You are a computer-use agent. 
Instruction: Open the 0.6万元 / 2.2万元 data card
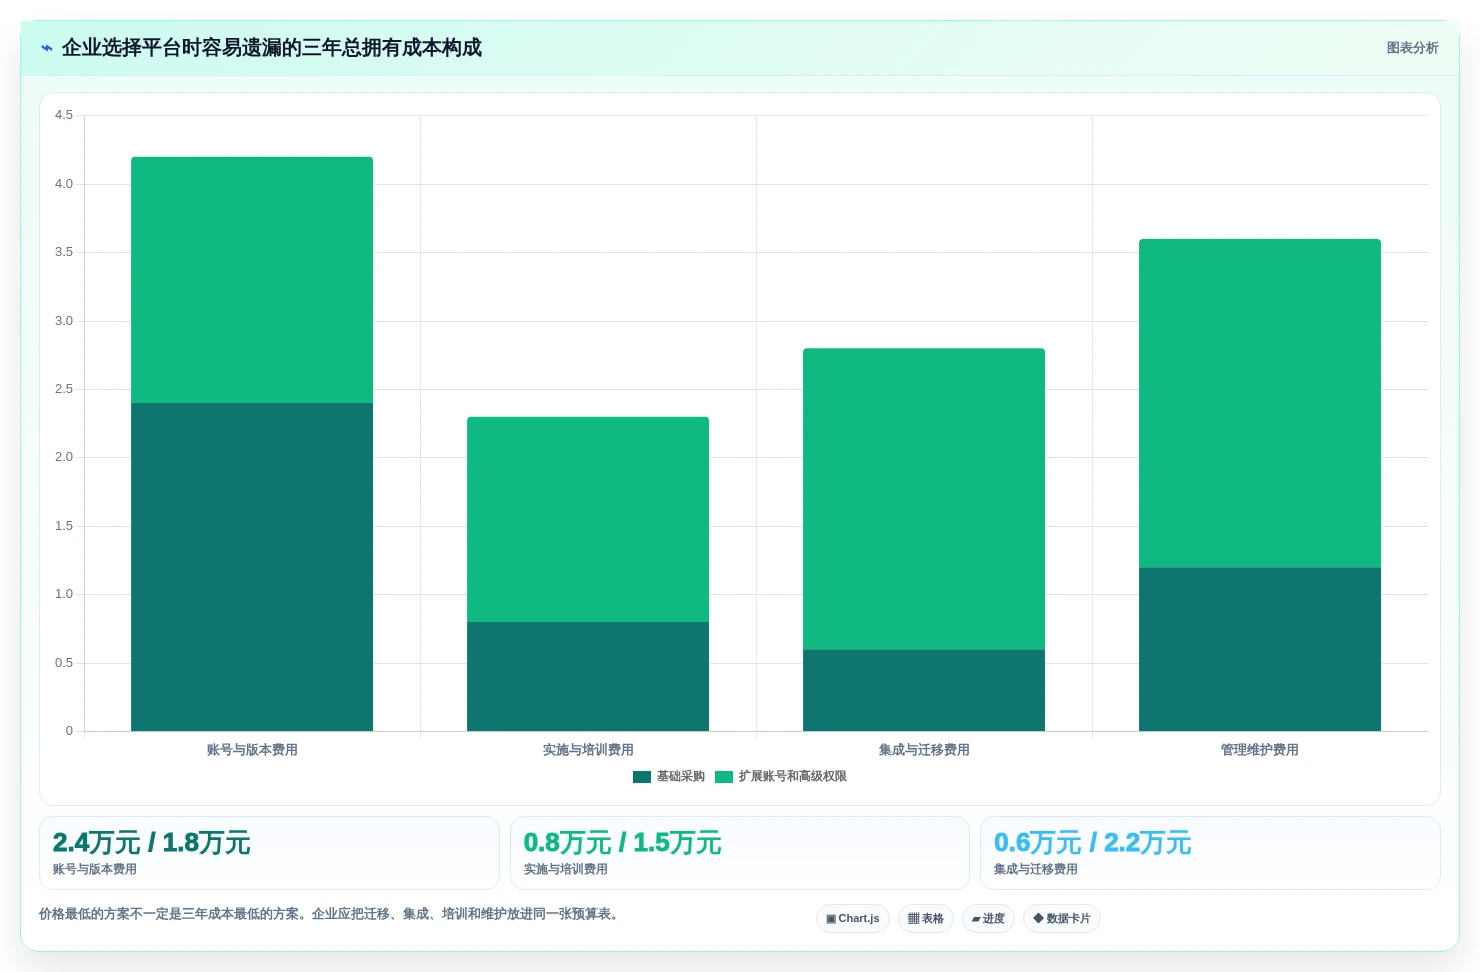coord(1210,853)
